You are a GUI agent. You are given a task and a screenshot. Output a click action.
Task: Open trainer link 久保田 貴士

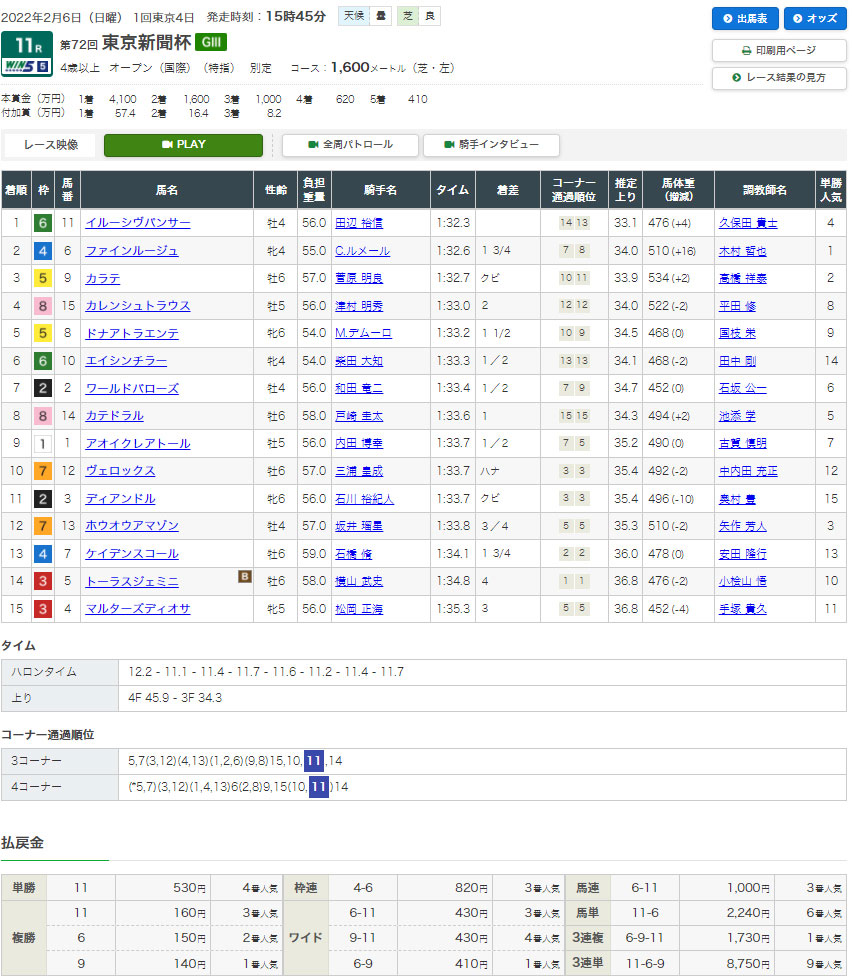[x=747, y=223]
